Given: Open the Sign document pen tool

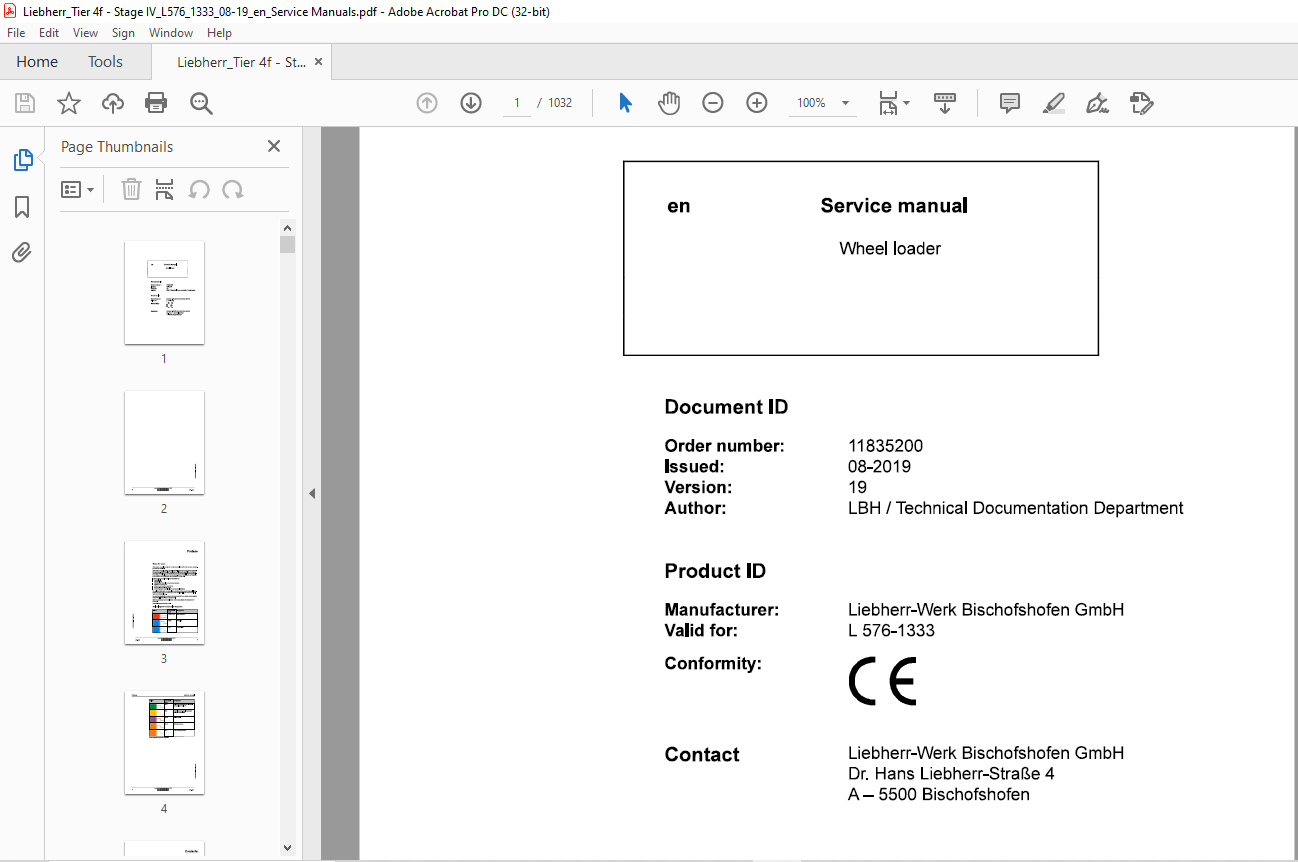Looking at the screenshot, I should coord(1097,103).
